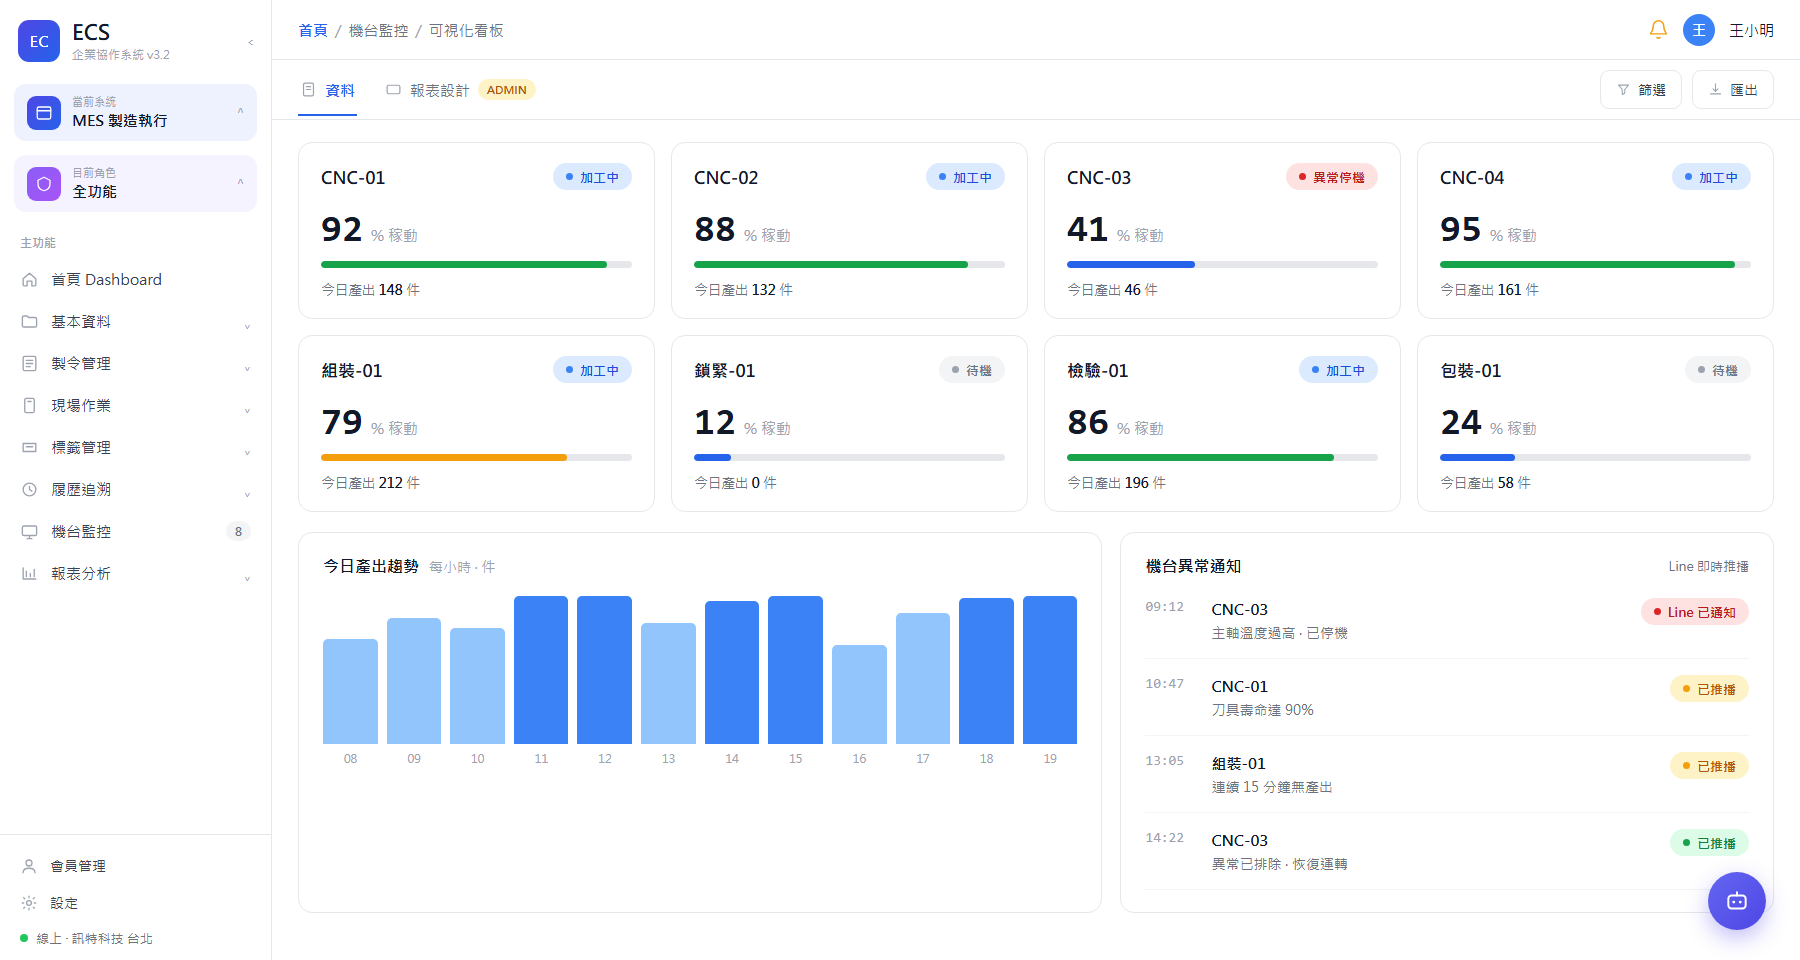The width and height of the screenshot is (1800, 960).
Task: Click the gear icon for 設定
Action: (30, 903)
